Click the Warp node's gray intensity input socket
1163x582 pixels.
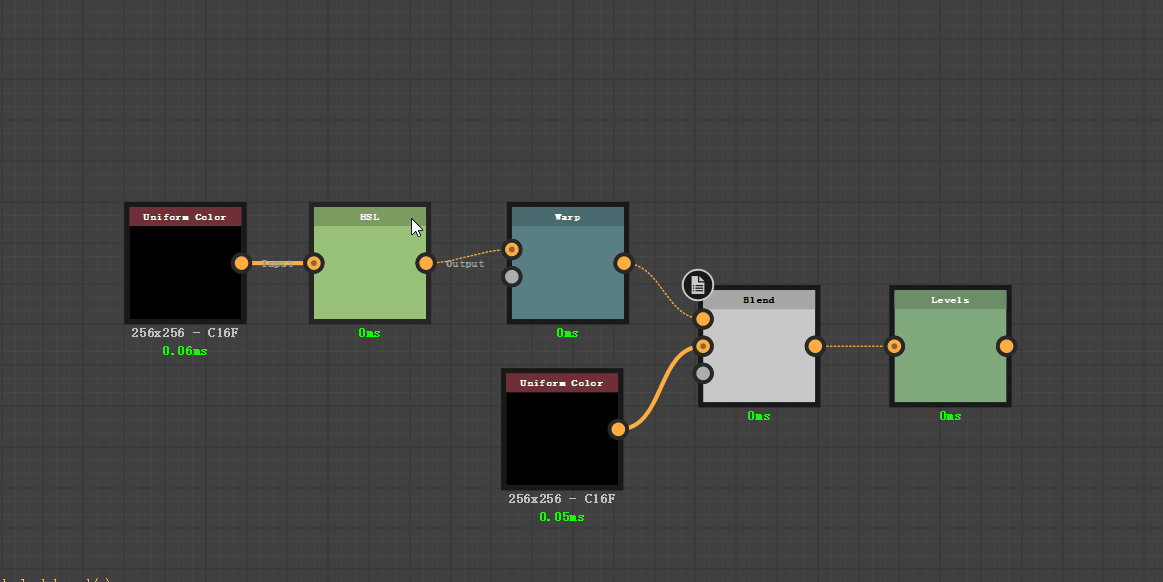pyautogui.click(x=513, y=275)
